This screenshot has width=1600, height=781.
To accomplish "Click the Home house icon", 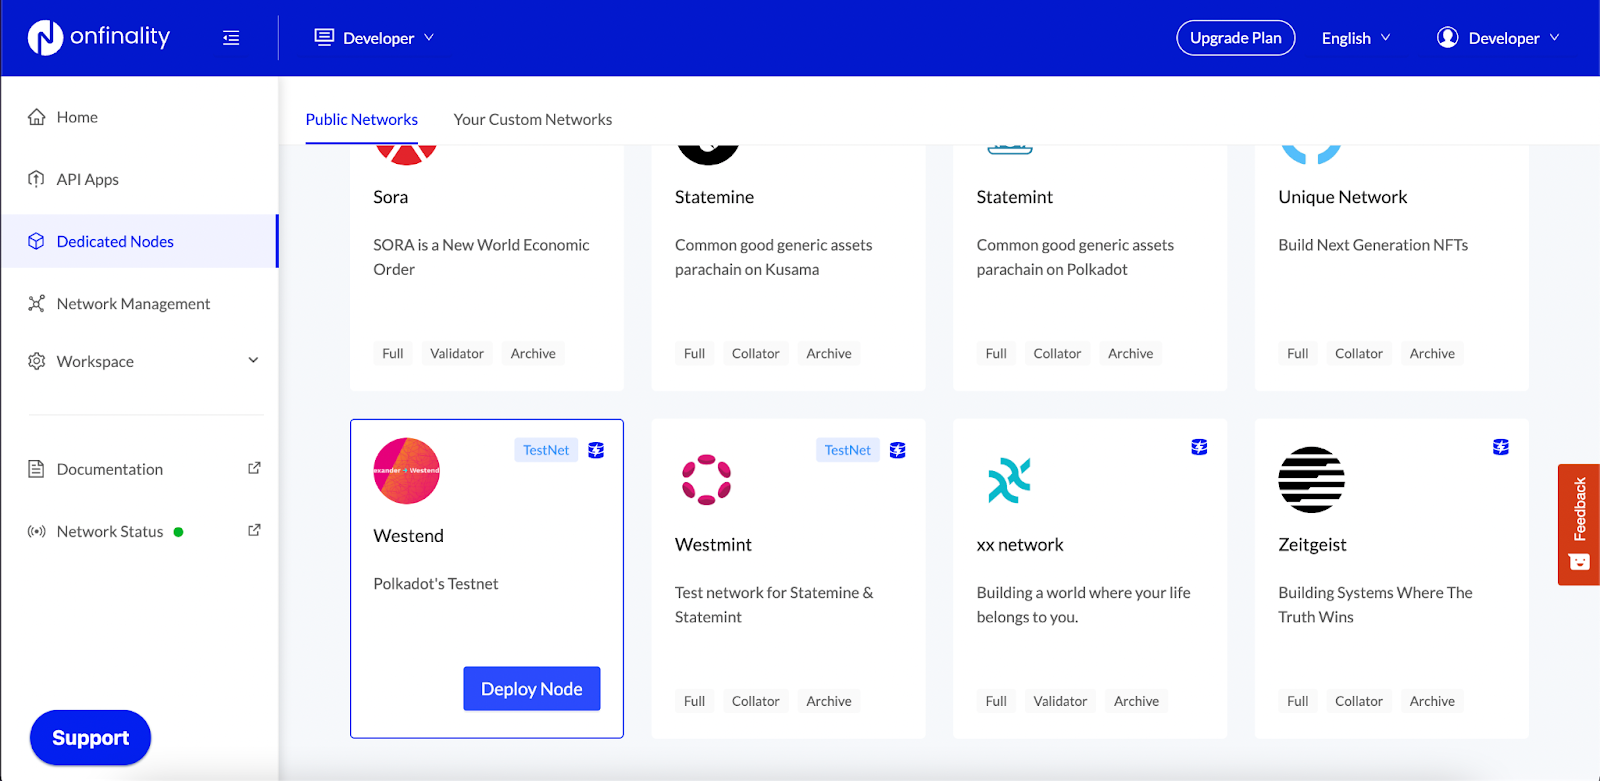I will [x=37, y=117].
